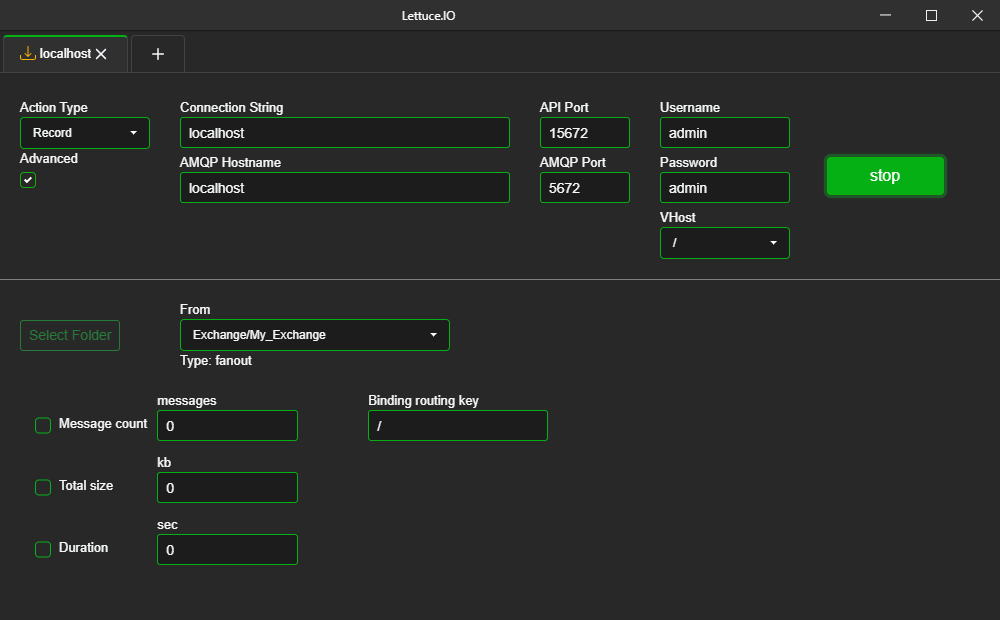Close the localhost tab with X icon
Image resolution: width=1000 pixels, height=620 pixels.
[101, 54]
